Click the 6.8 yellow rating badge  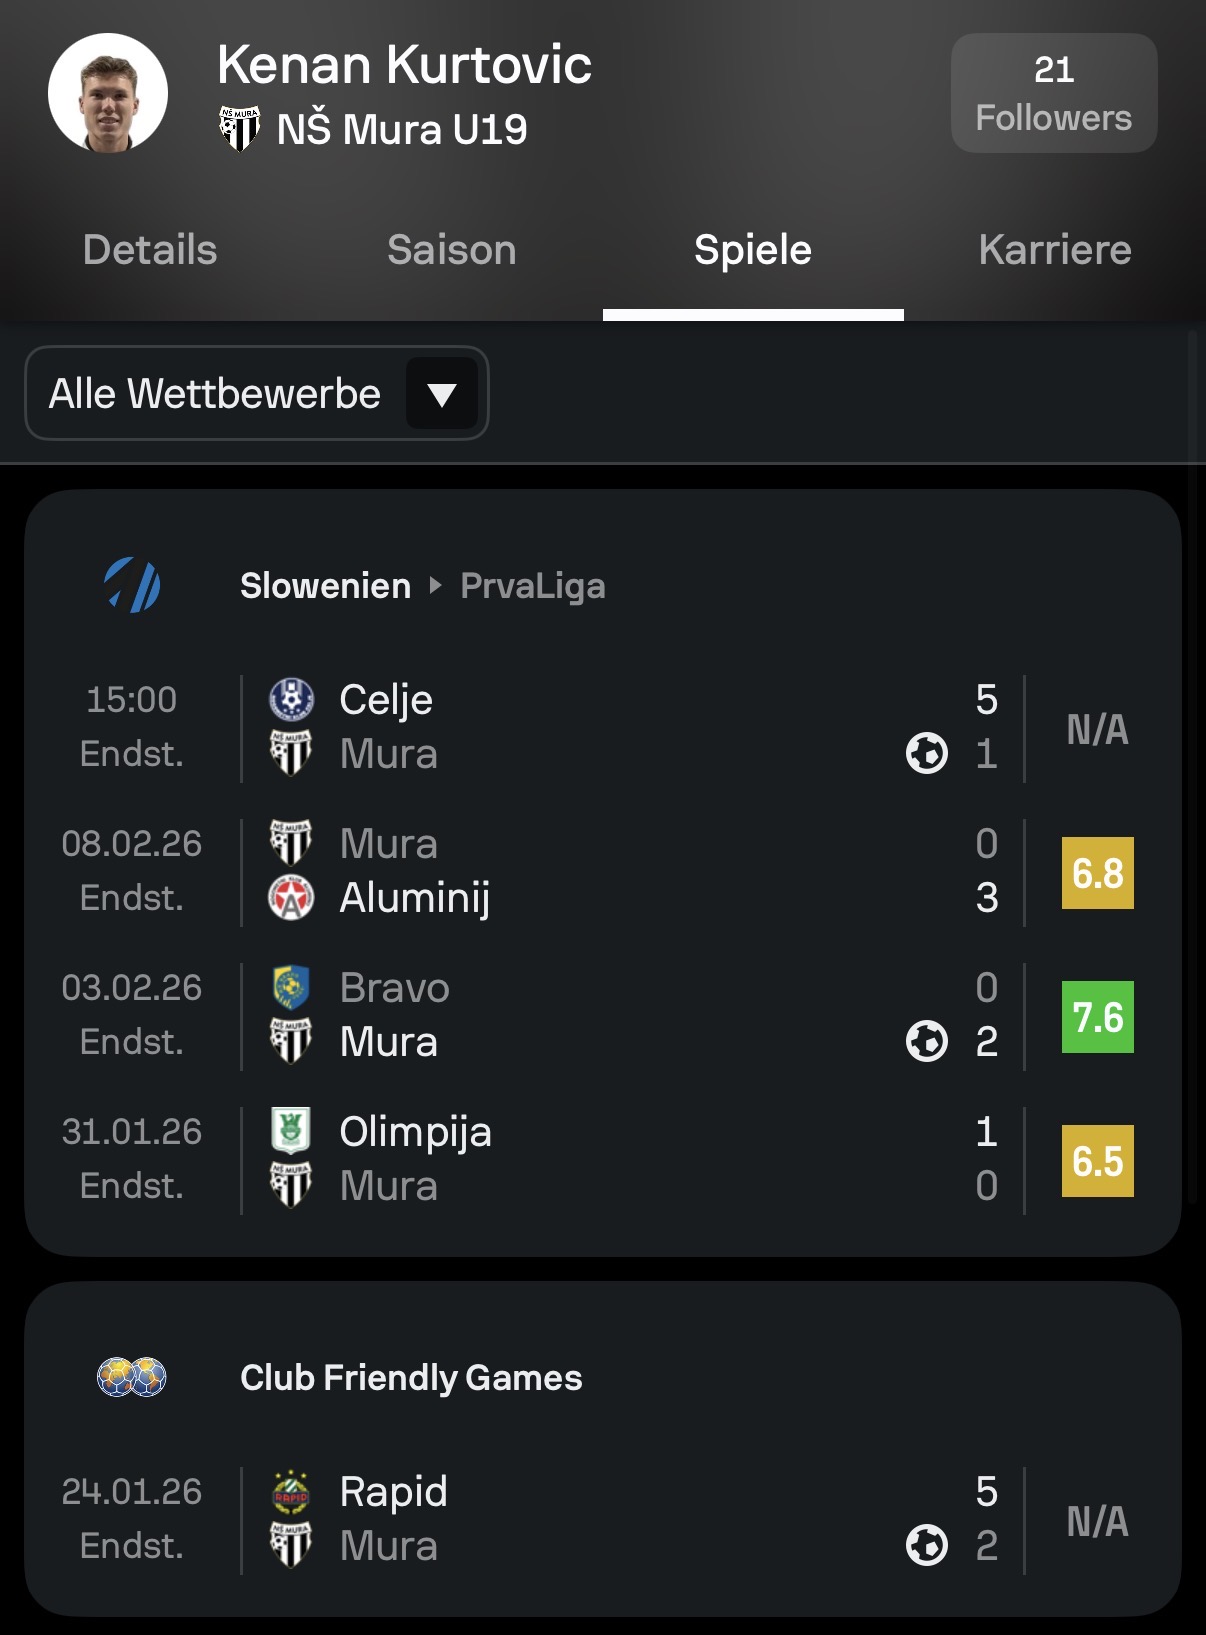pos(1097,873)
